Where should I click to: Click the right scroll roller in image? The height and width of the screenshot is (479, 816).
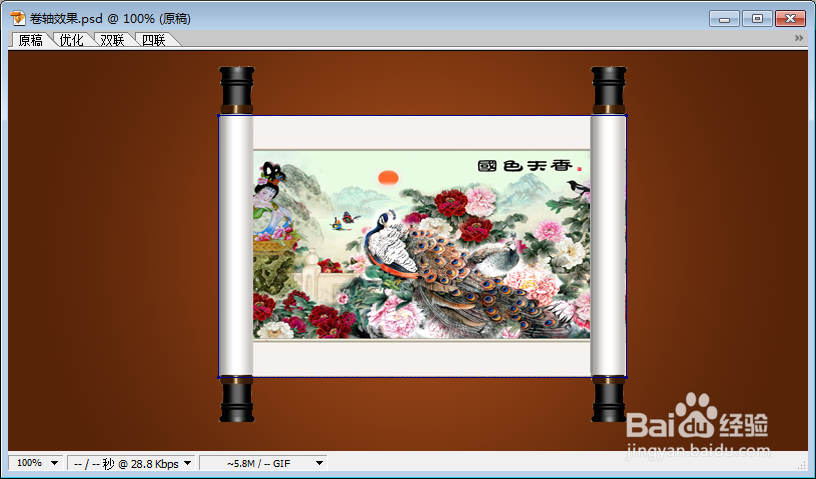(x=608, y=244)
